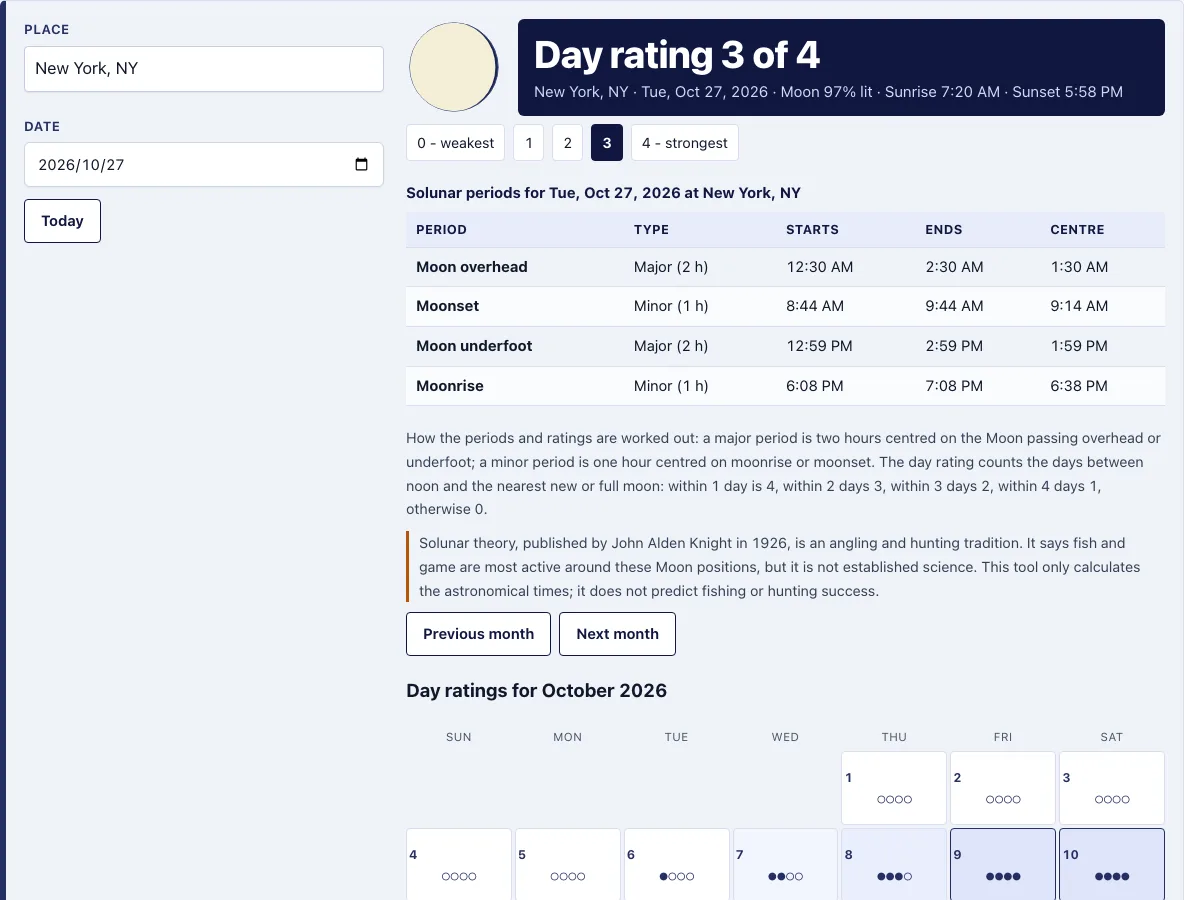The image size is (1184, 900).
Task: Click the PERIOD column header
Action: click(442, 230)
